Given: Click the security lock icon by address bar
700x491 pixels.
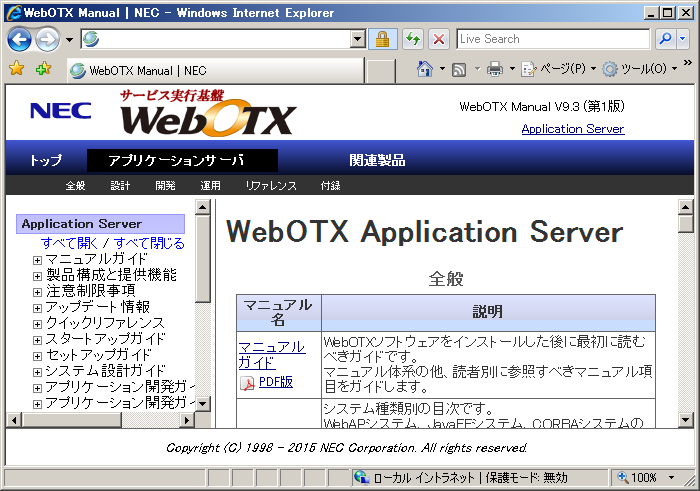Looking at the screenshot, I should point(381,39).
